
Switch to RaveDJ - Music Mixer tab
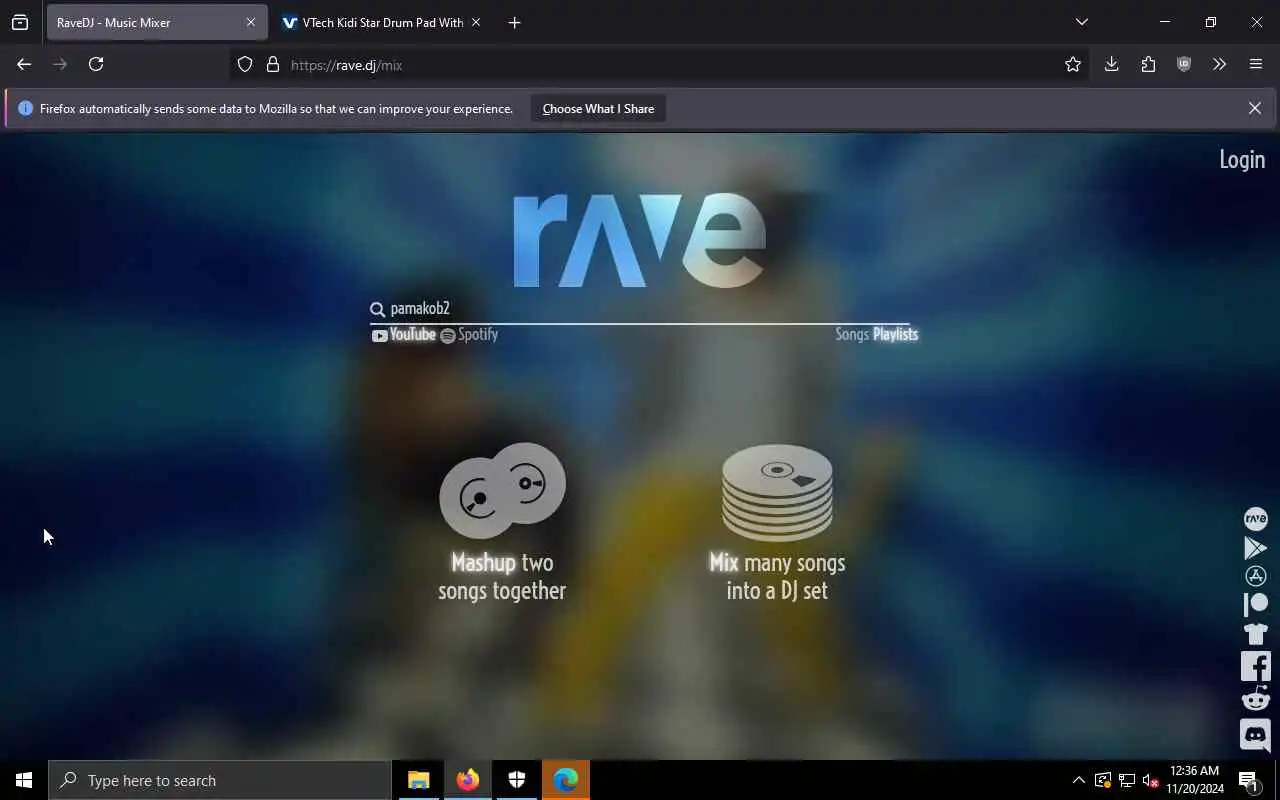click(x=157, y=22)
